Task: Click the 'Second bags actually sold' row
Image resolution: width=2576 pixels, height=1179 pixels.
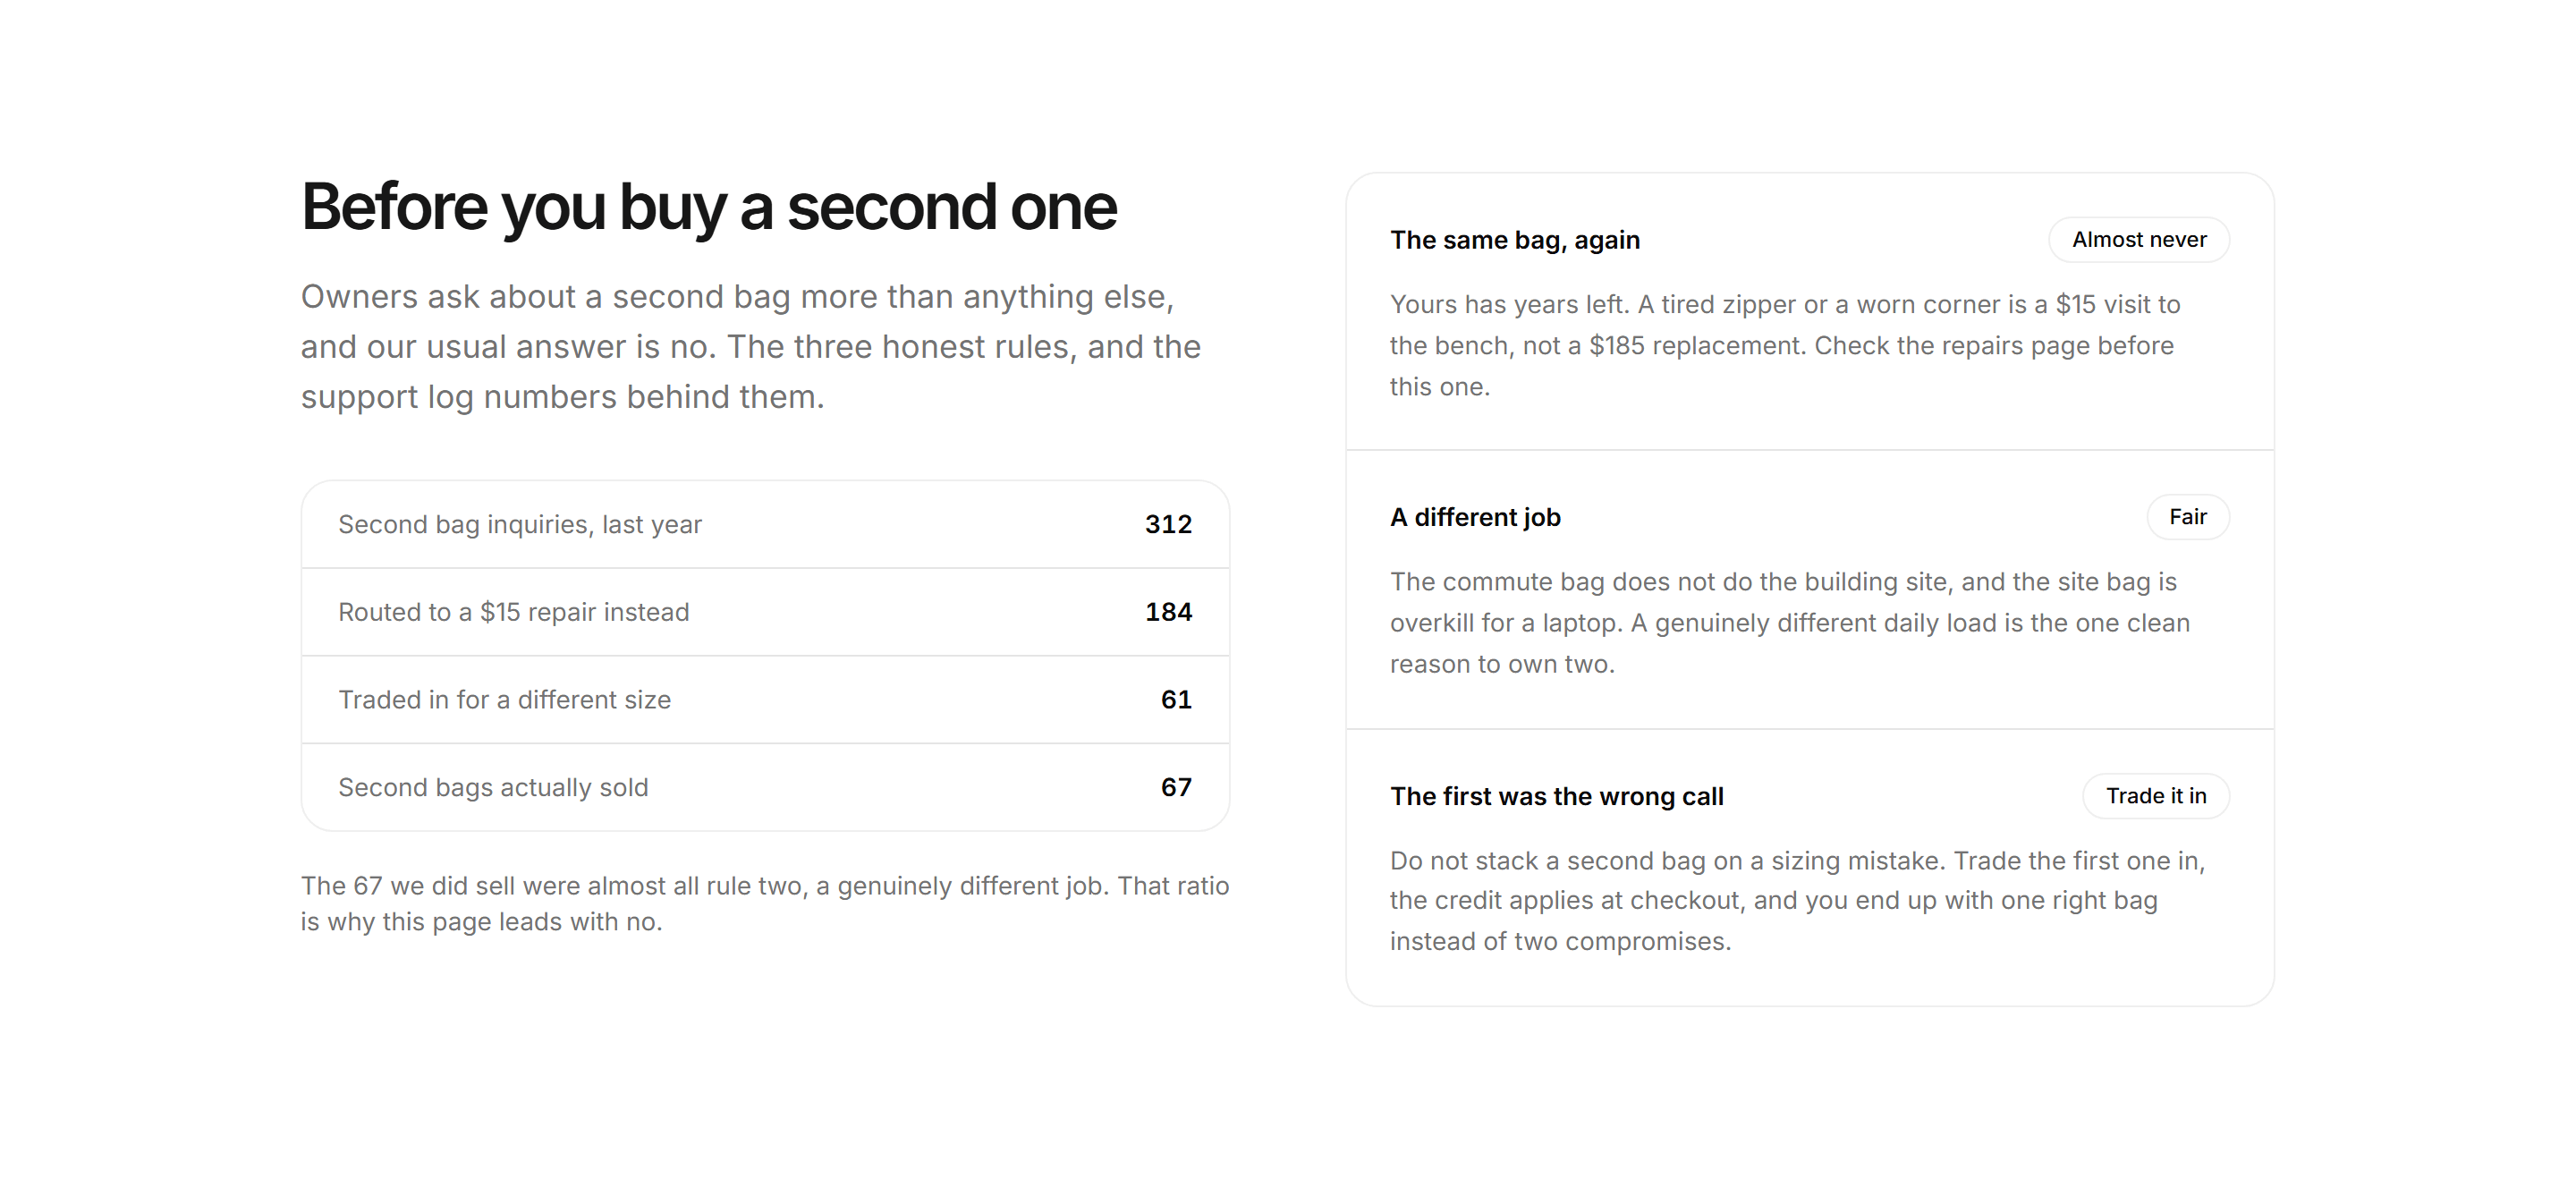Action: pos(765,787)
